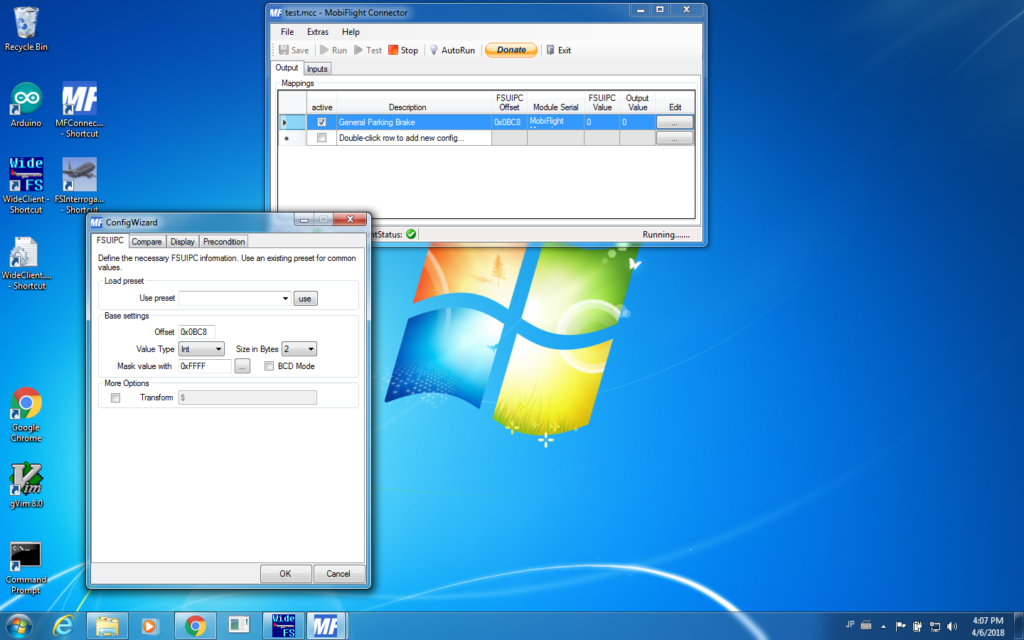Image resolution: width=1024 pixels, height=640 pixels.
Task: Click the AutoRun lightbulb toolbar icon
Action: pyautogui.click(x=434, y=50)
